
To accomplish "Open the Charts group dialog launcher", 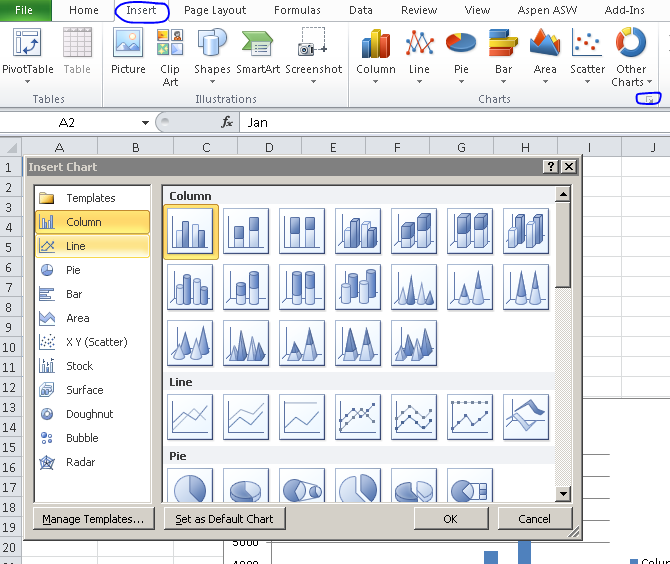I will pos(649,100).
